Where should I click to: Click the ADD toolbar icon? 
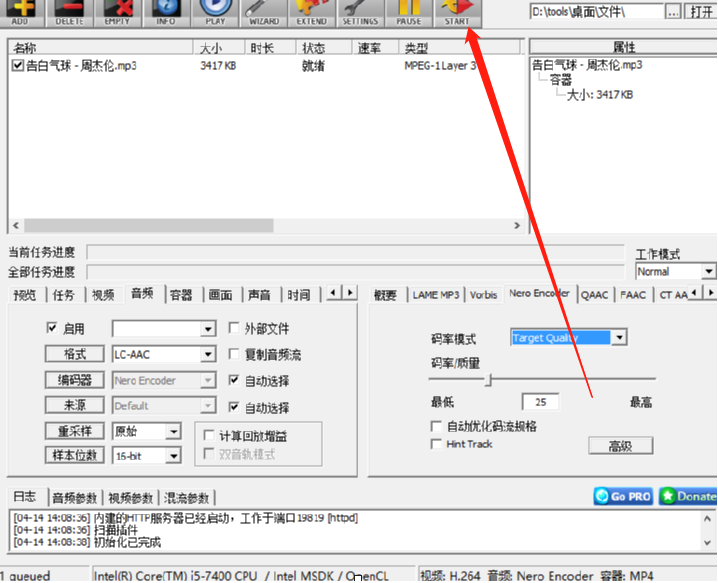click(21, 13)
